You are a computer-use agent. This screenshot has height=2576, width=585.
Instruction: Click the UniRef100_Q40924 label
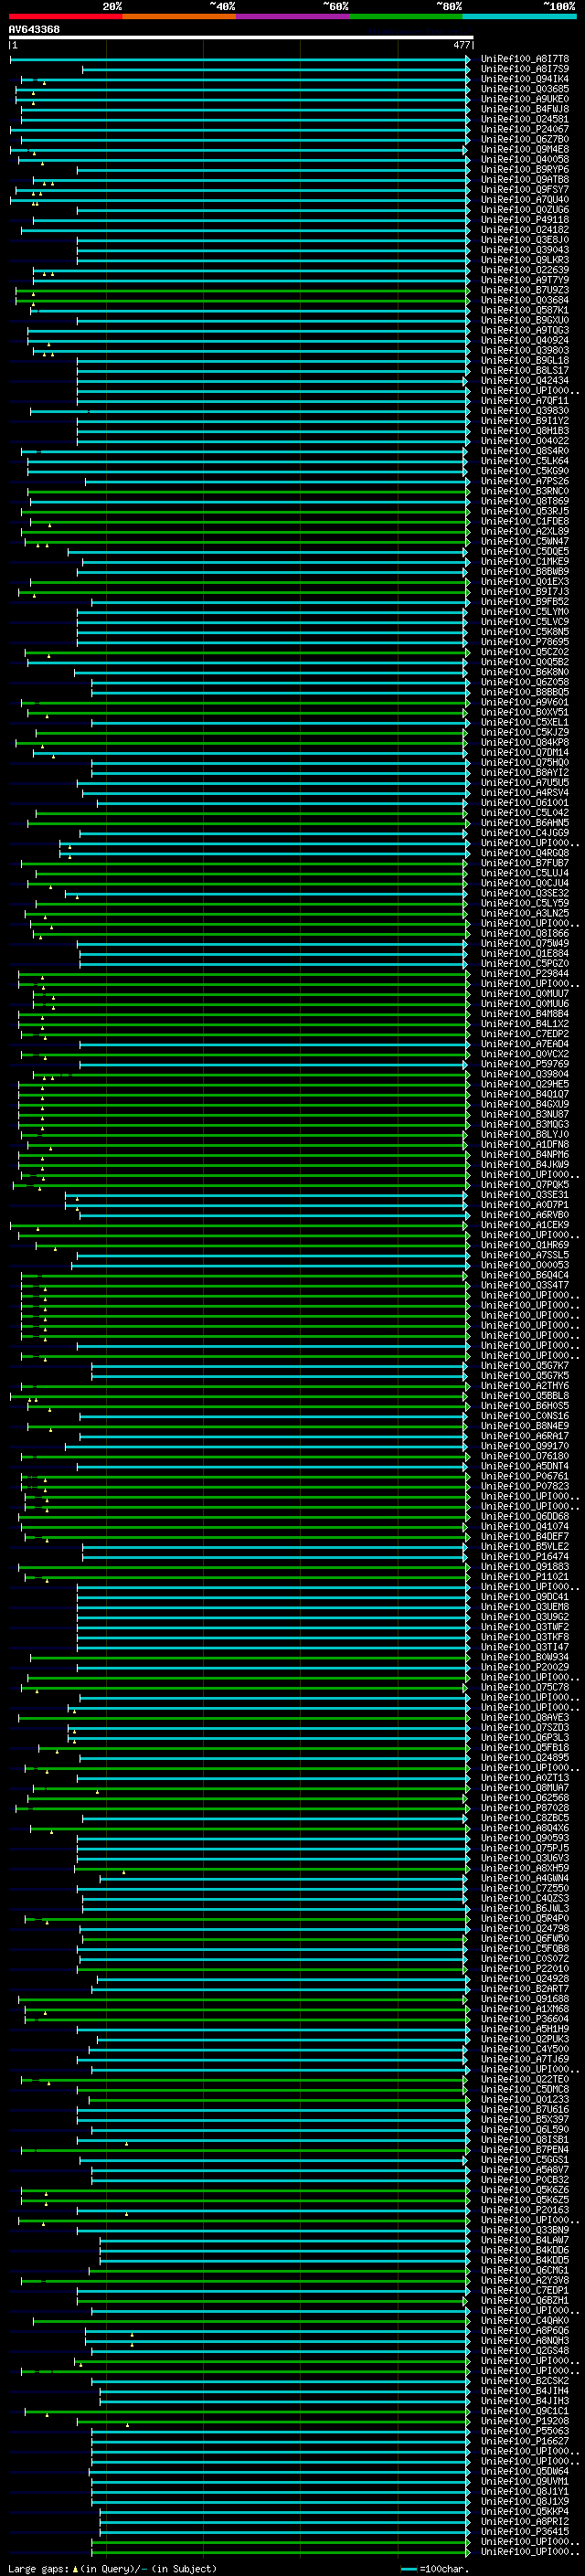(525, 340)
